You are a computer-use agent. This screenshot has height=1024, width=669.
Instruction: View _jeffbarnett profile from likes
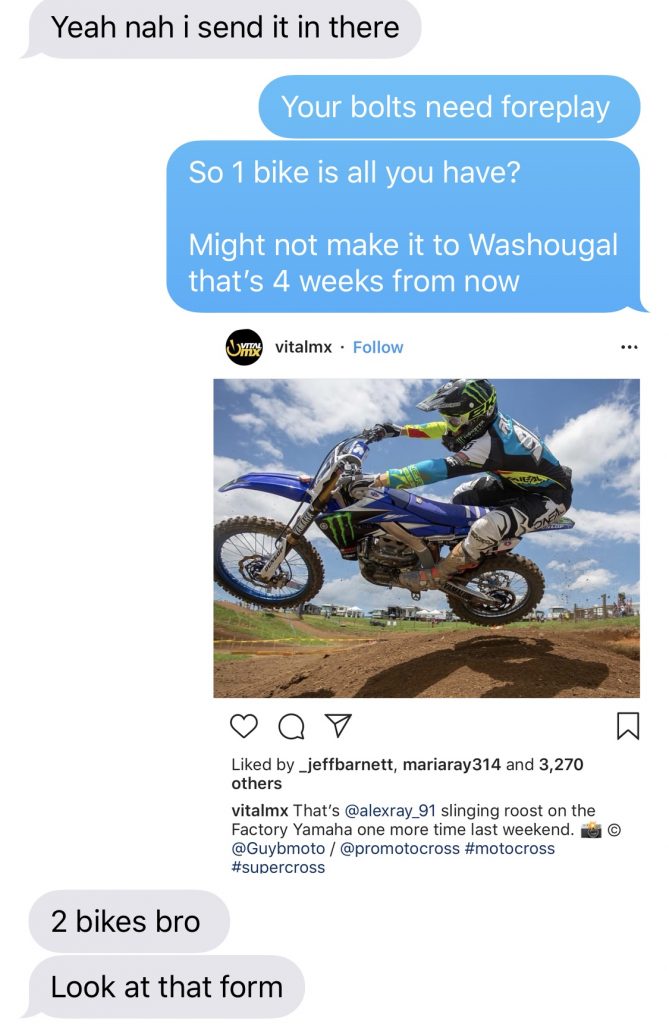(x=346, y=764)
